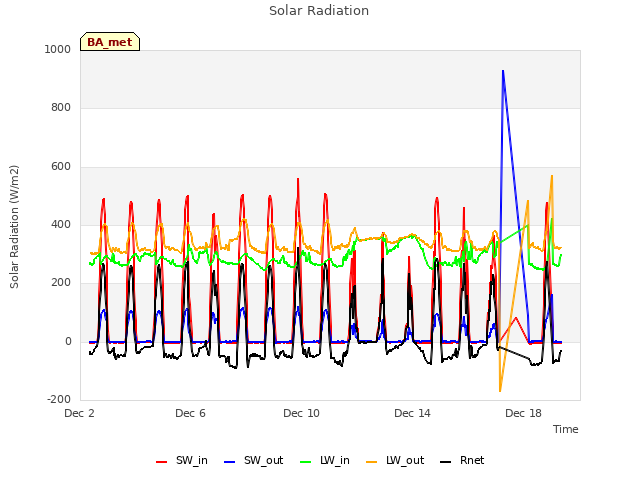
Task: Click the orange LW_out minimum point near -170
Action: pos(500,391)
